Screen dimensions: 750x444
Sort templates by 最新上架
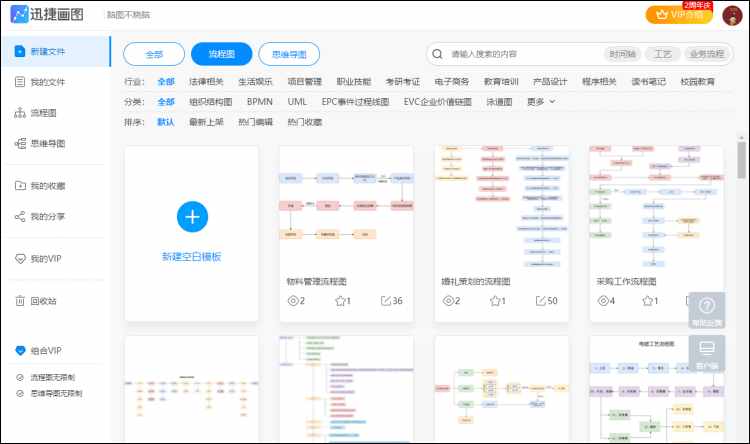206,122
